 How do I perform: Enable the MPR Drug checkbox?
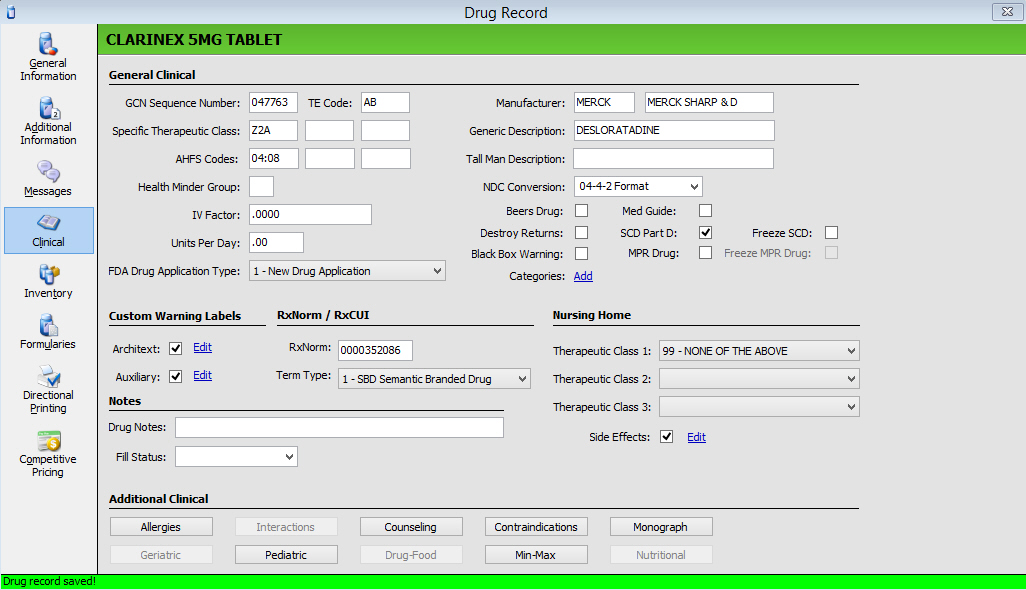[x=705, y=252]
